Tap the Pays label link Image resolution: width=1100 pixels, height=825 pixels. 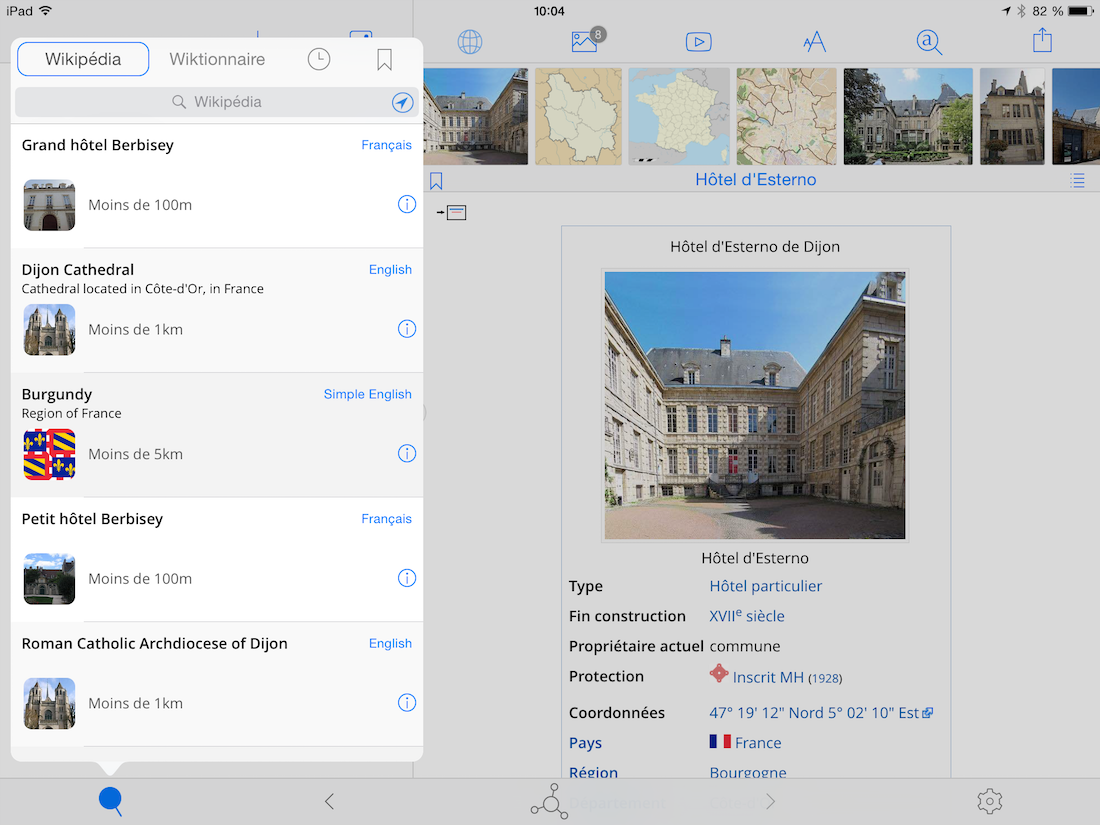click(x=585, y=743)
